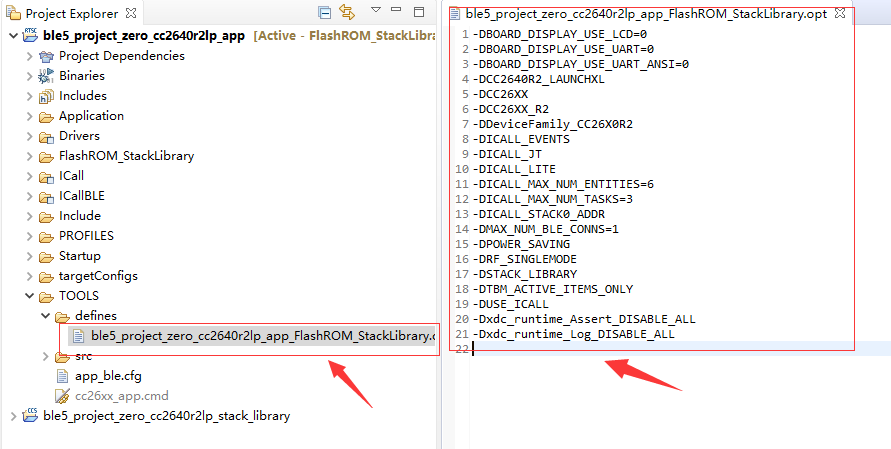Click the Startup folder icon
This screenshot has width=891, height=449.
tap(46, 257)
